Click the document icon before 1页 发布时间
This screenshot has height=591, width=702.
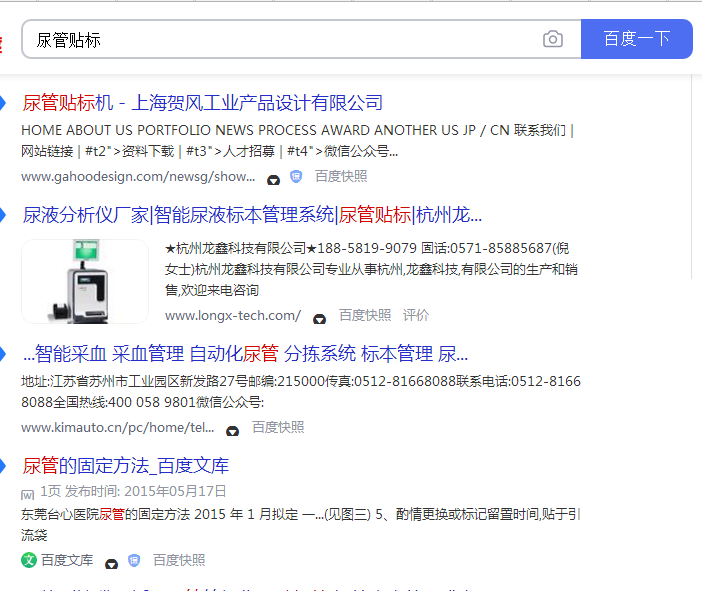click(x=27, y=495)
